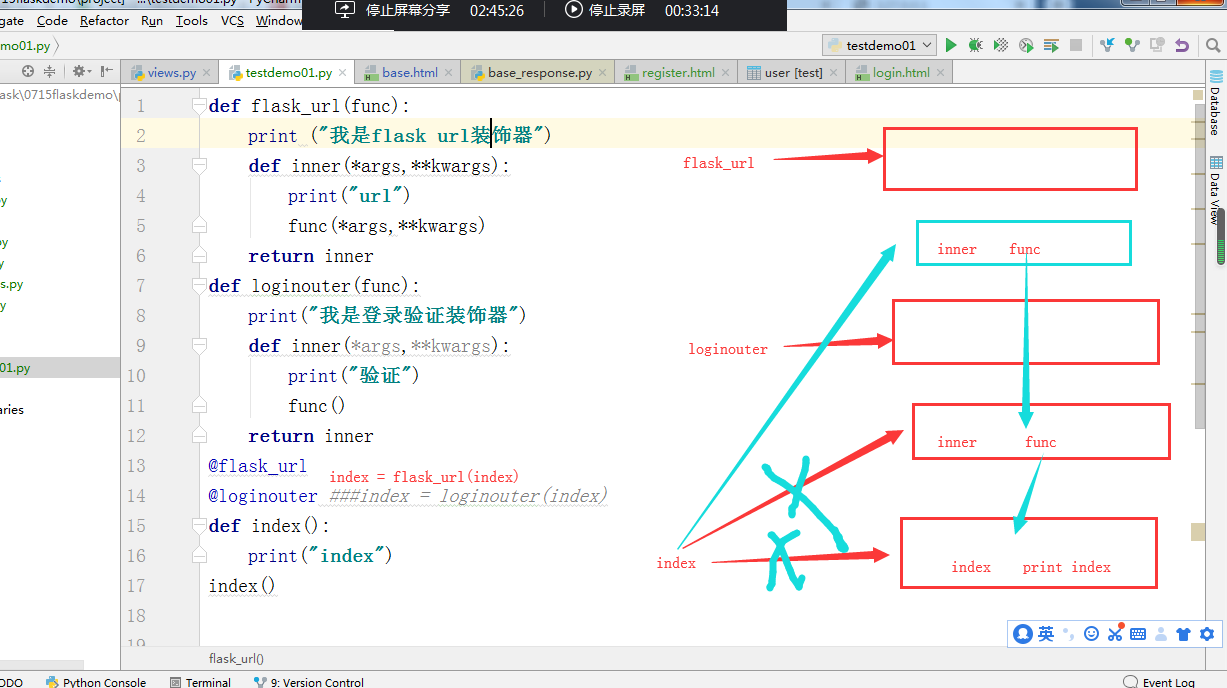
Task: Open the Sogou on-screen keyboard
Action: pyautogui.click(x=1137, y=634)
